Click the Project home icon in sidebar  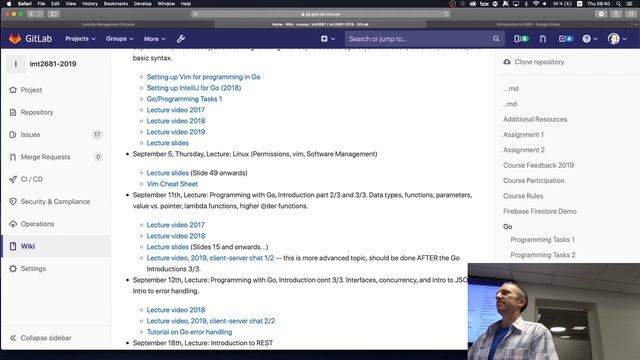coord(13,90)
